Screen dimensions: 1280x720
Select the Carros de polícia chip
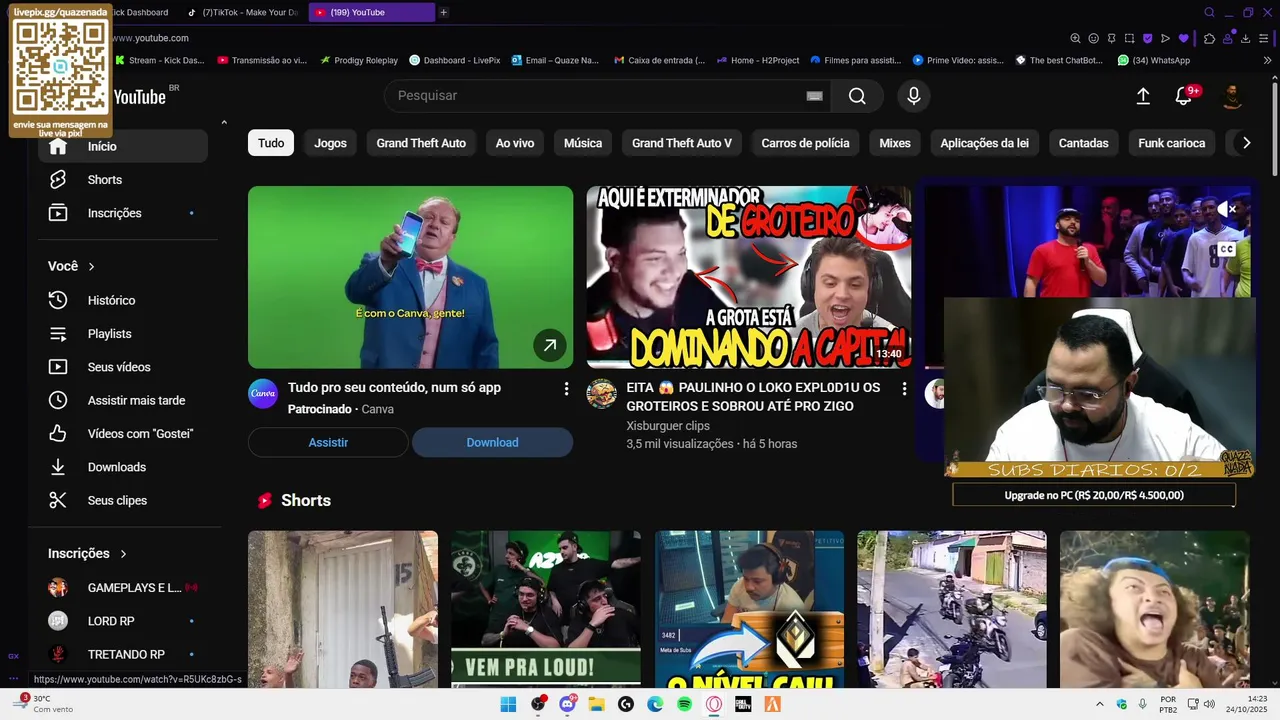[805, 143]
